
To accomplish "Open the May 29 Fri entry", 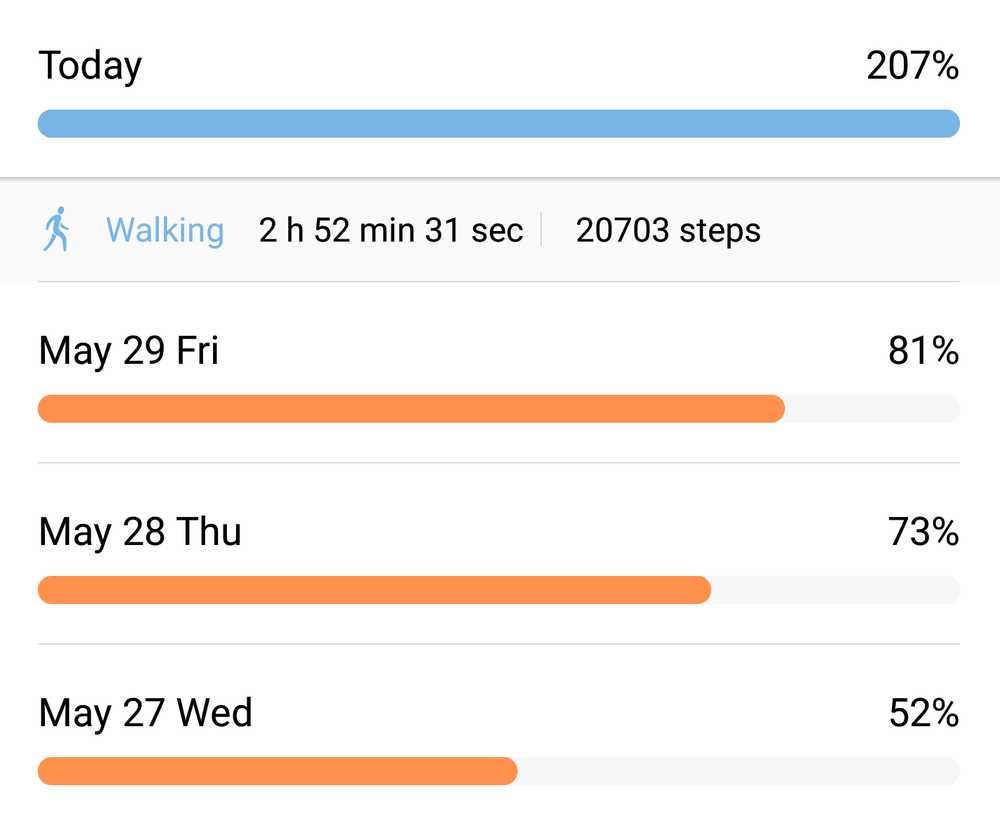I will pos(128,351).
